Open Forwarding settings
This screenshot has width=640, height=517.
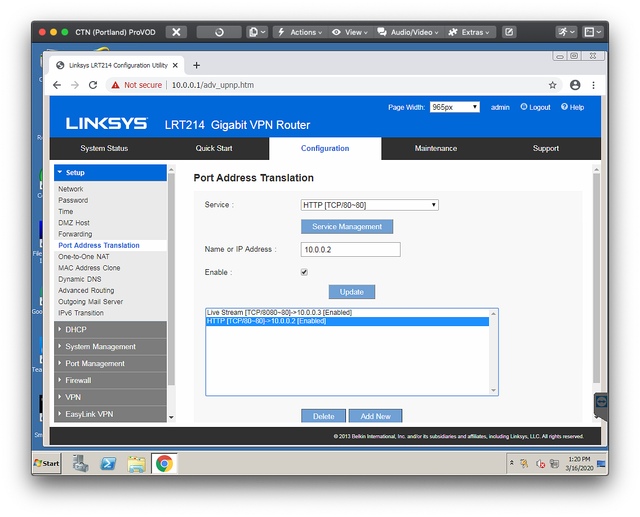pos(75,234)
